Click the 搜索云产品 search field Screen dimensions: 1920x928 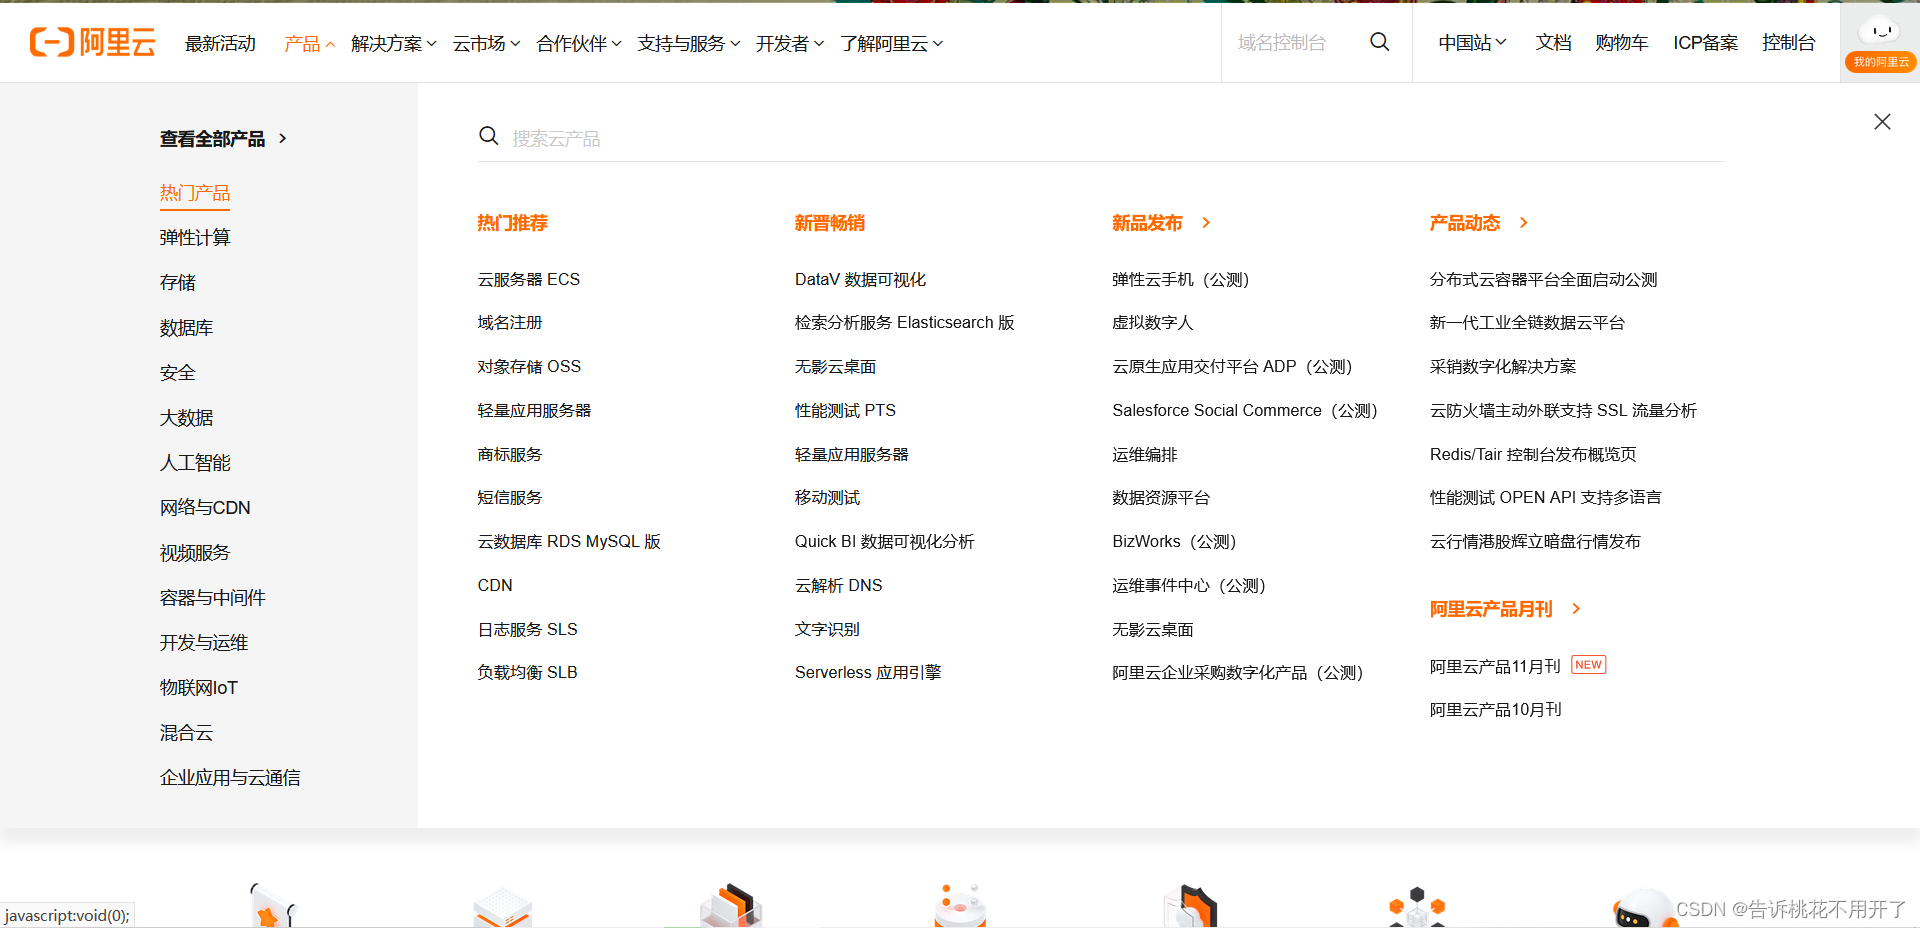[1100, 138]
